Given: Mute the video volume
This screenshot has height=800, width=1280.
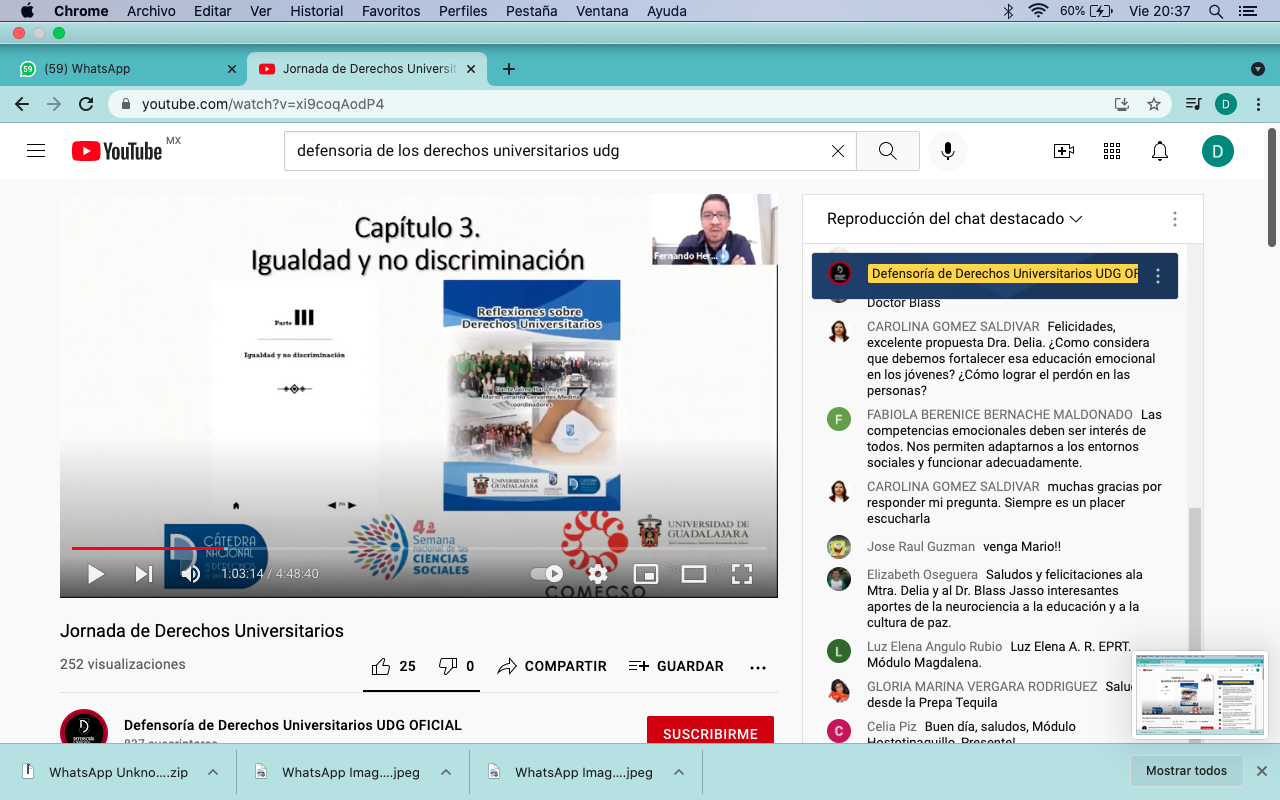Looking at the screenshot, I should click(x=190, y=574).
